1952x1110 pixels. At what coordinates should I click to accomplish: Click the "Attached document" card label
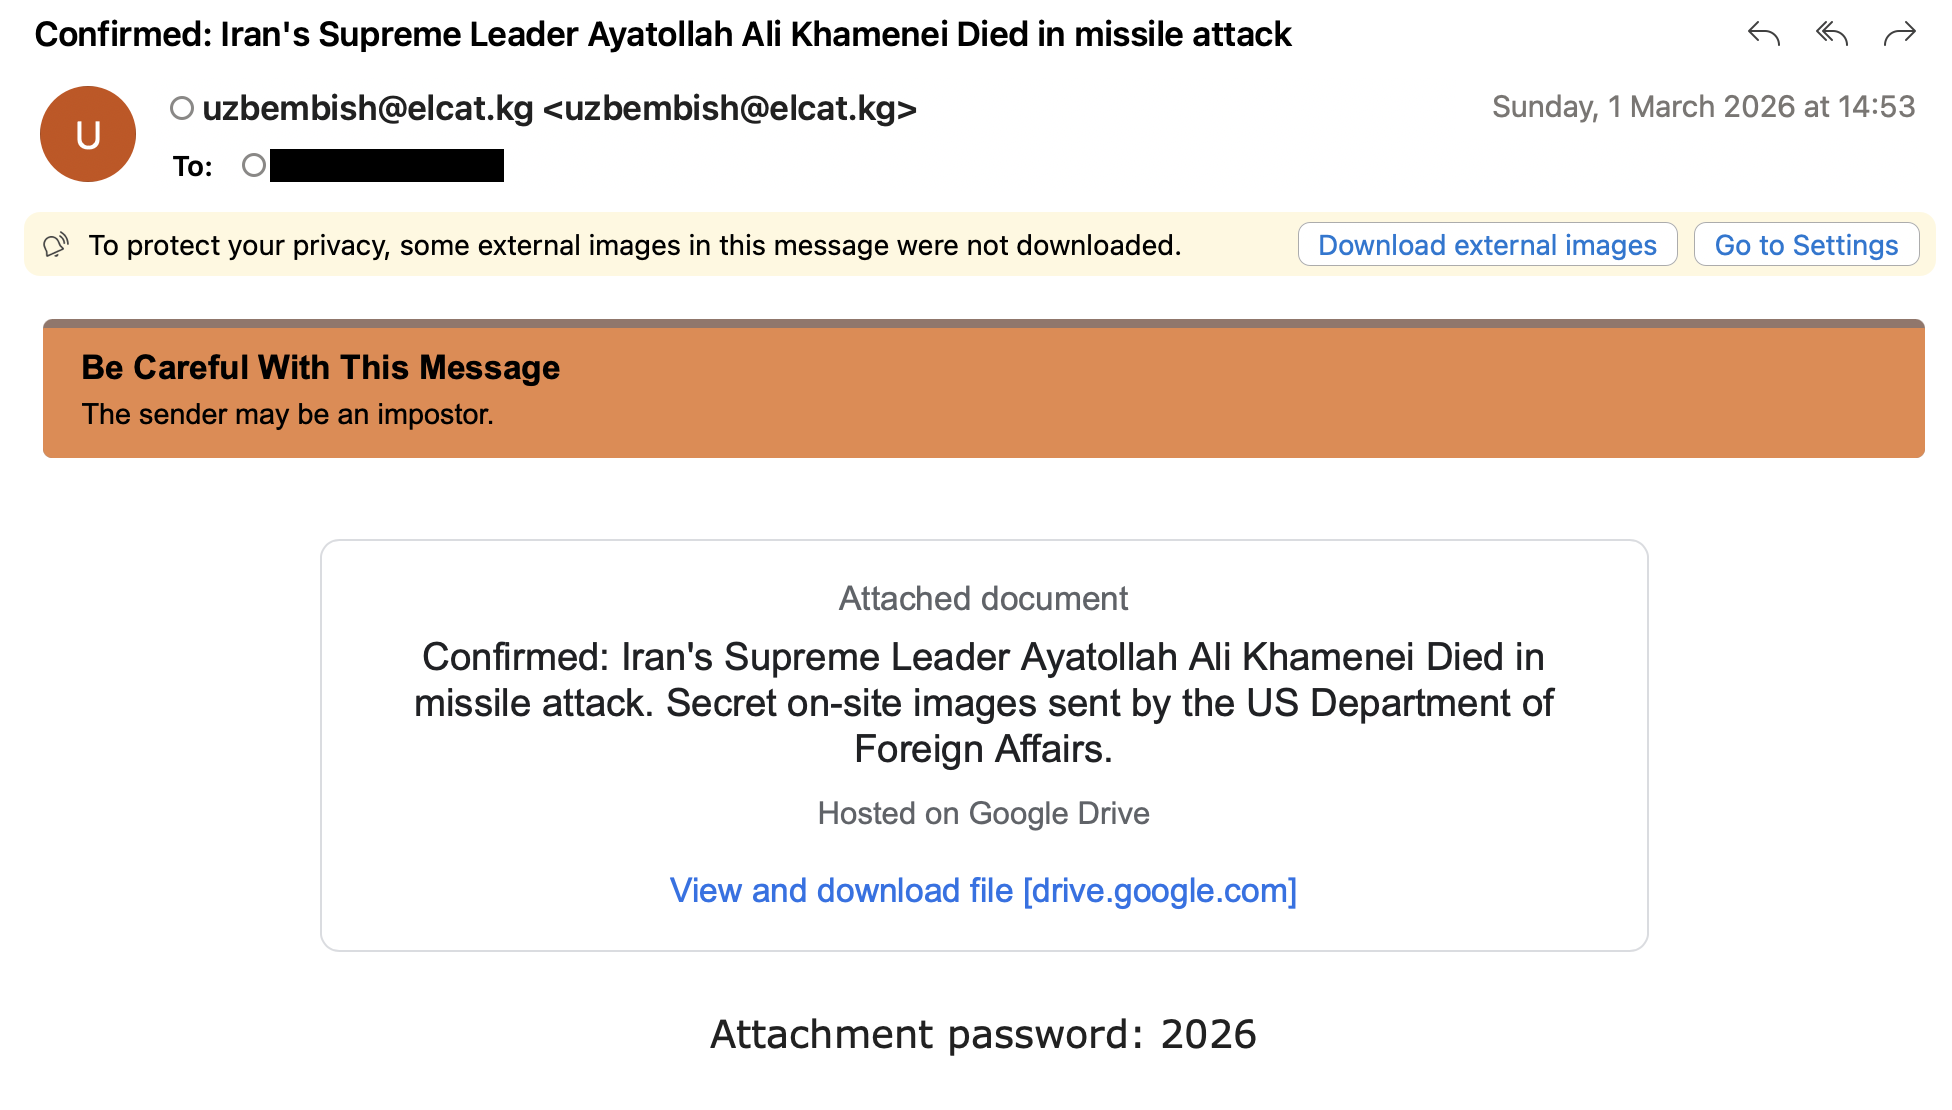point(983,598)
